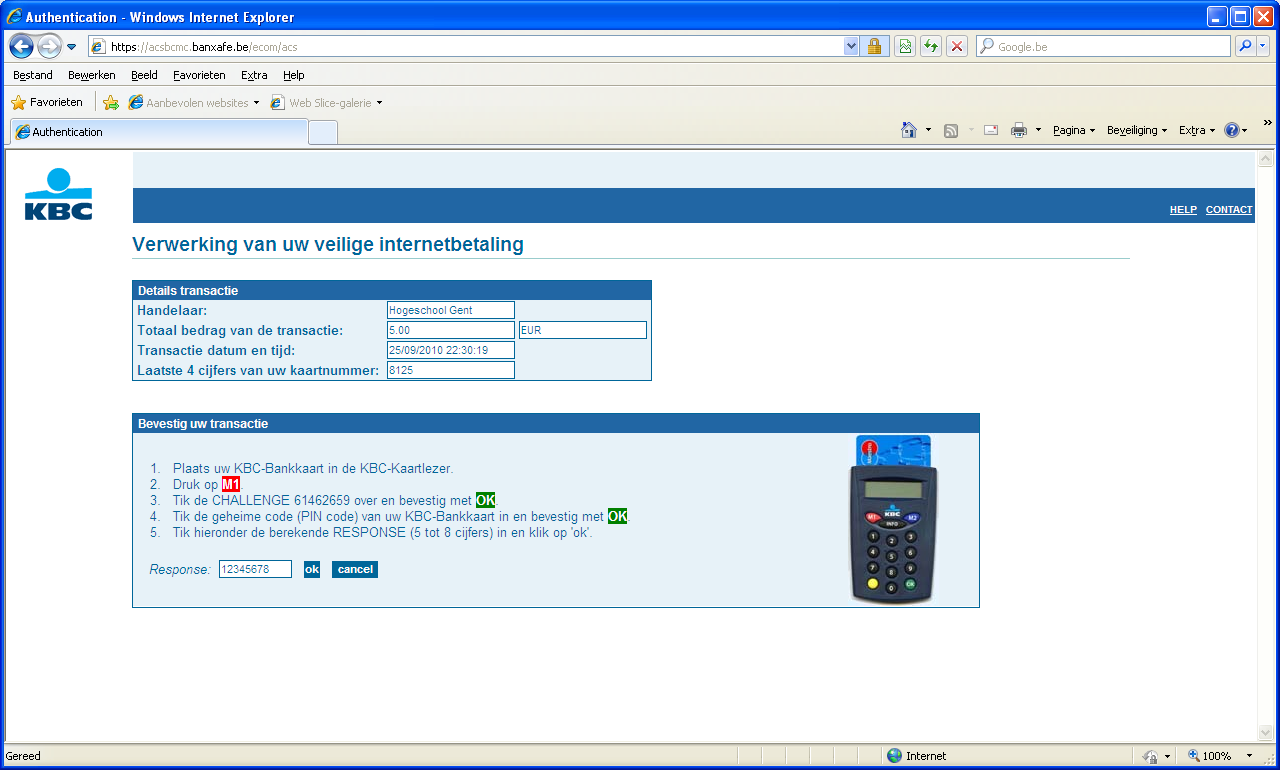Screen dimensions: 1280x770
Task: Click the card number field 8125
Action: click(451, 370)
